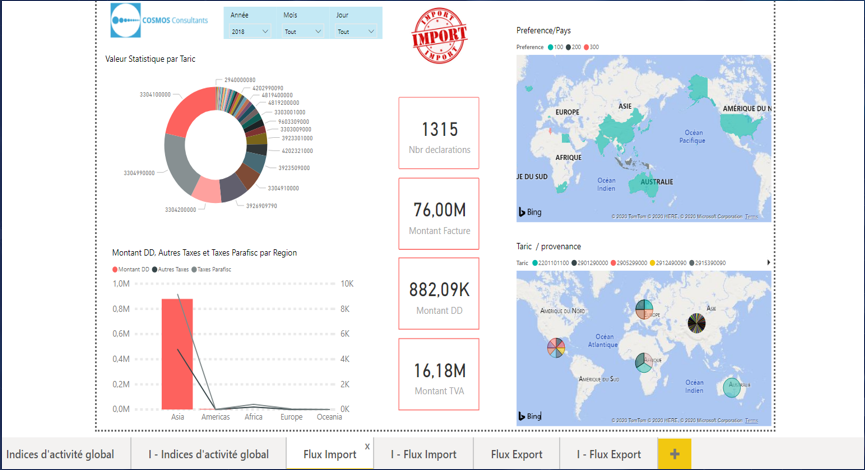
Task: Click the Valeur Statistique par Taric title
Action: click(150, 59)
